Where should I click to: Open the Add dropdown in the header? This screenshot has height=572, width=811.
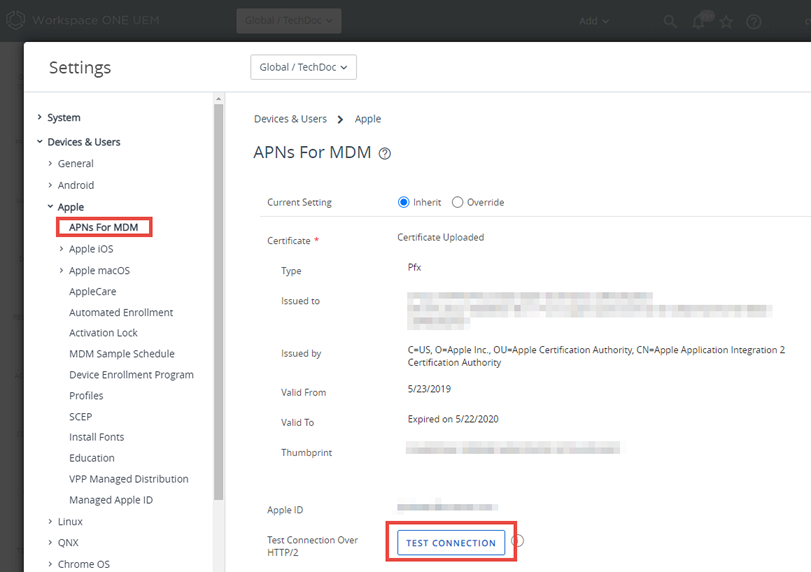pyautogui.click(x=594, y=21)
